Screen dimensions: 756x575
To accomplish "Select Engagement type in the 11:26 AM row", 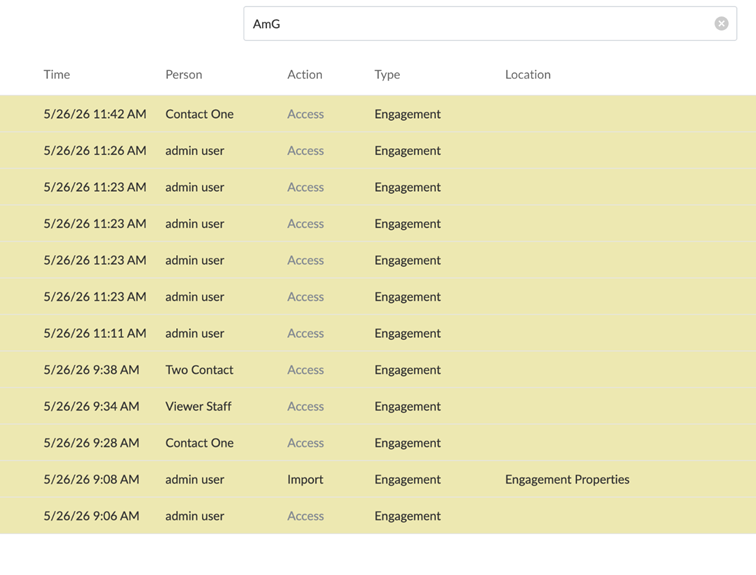I will 407,151.
